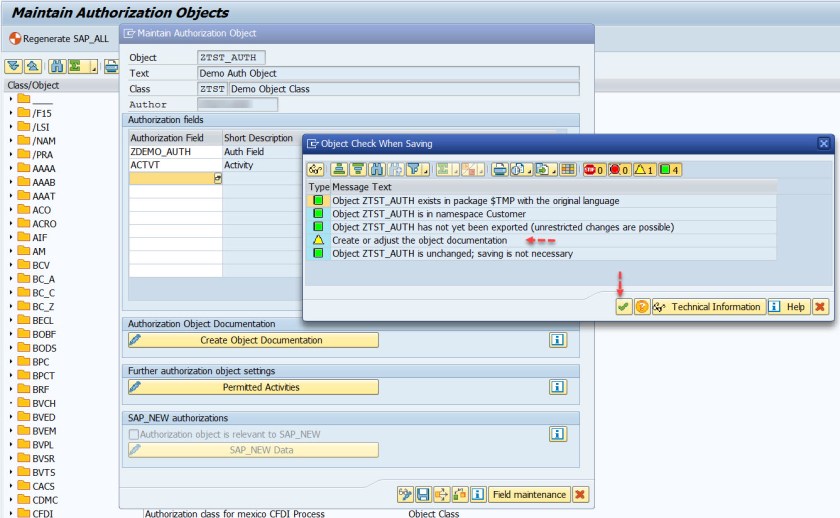Expand the CACS class folder
The image size is (840, 518).
tap(11, 486)
